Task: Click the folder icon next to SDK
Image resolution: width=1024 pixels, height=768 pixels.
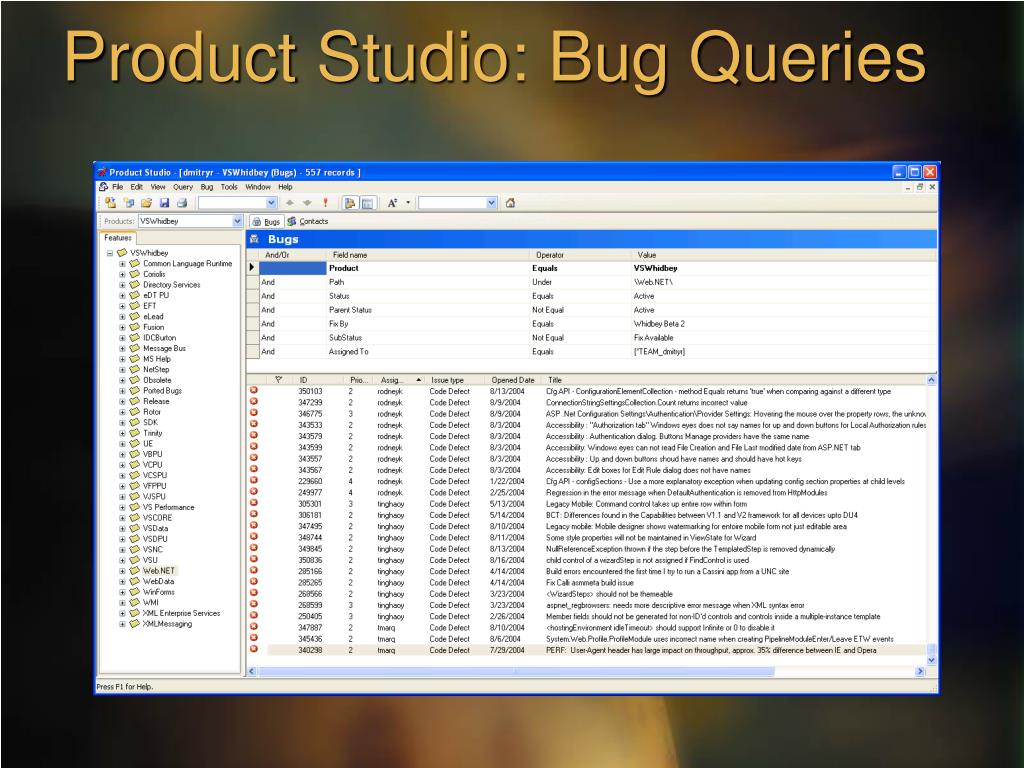Action: 135,422
